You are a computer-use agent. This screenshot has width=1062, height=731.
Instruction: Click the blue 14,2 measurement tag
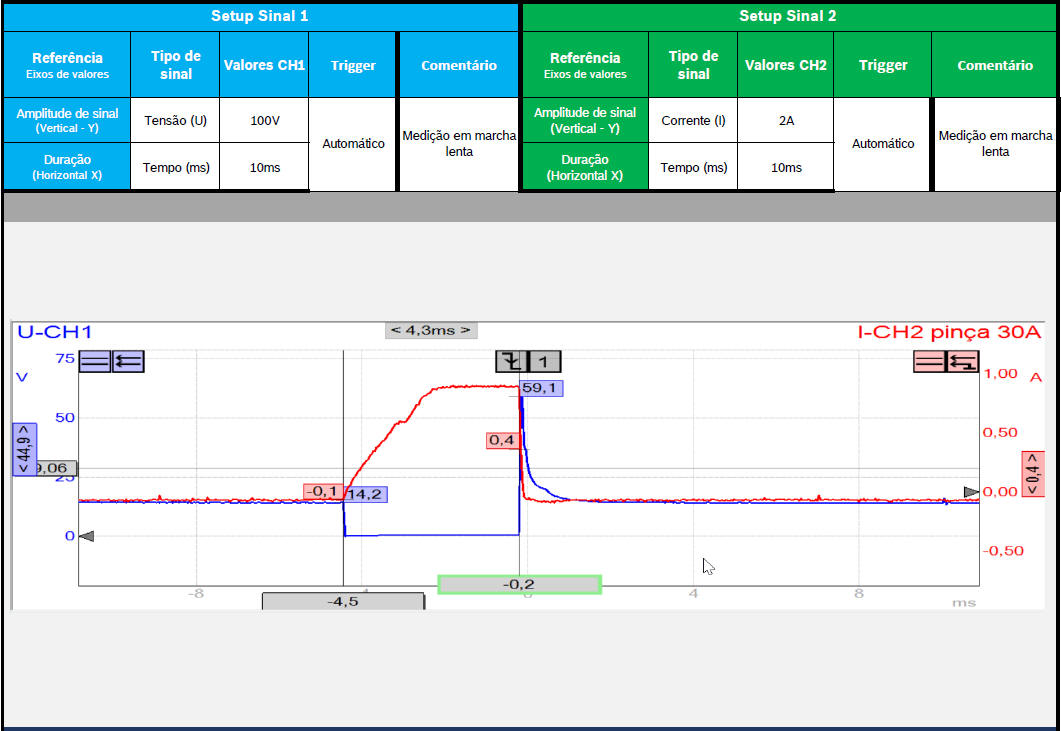[x=366, y=494]
